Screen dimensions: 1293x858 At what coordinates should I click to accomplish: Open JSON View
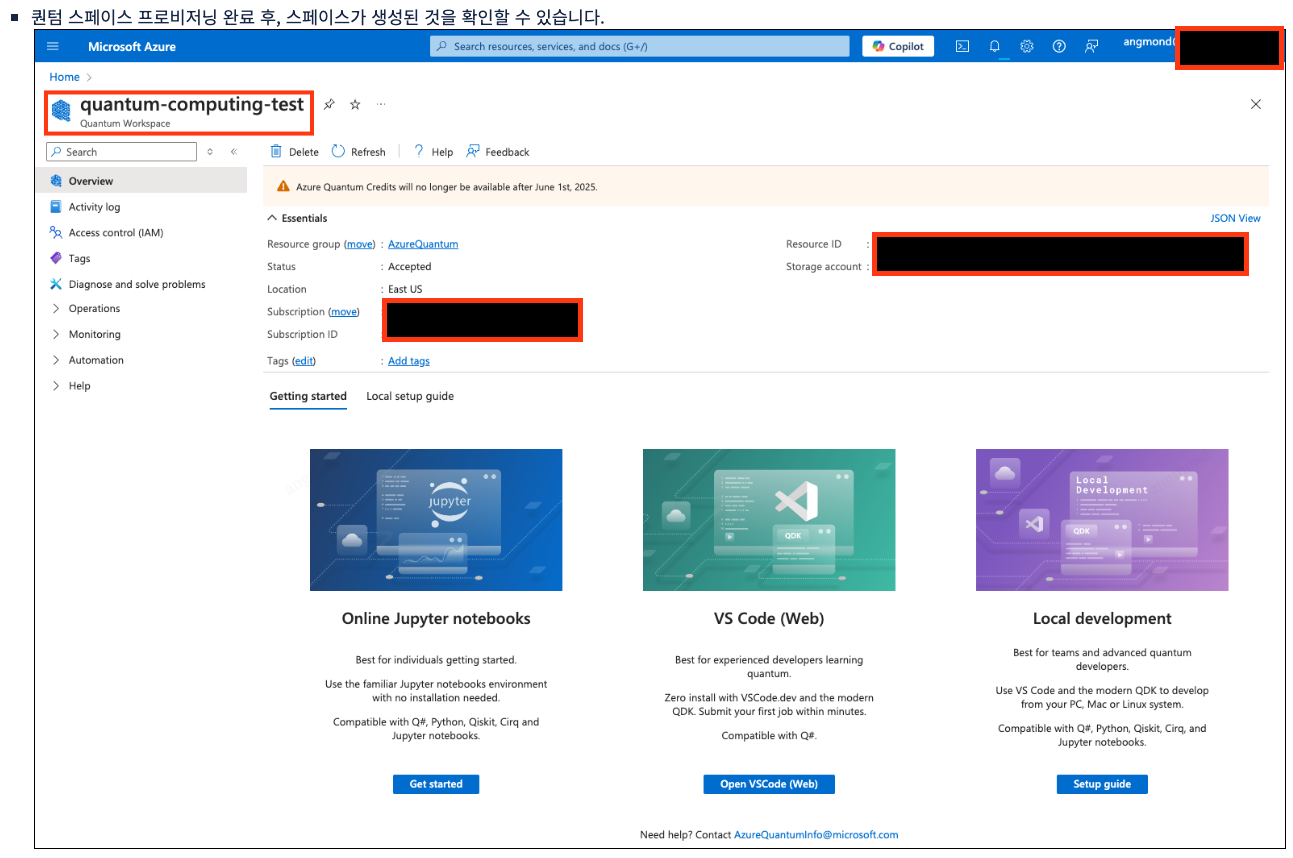click(x=1236, y=218)
